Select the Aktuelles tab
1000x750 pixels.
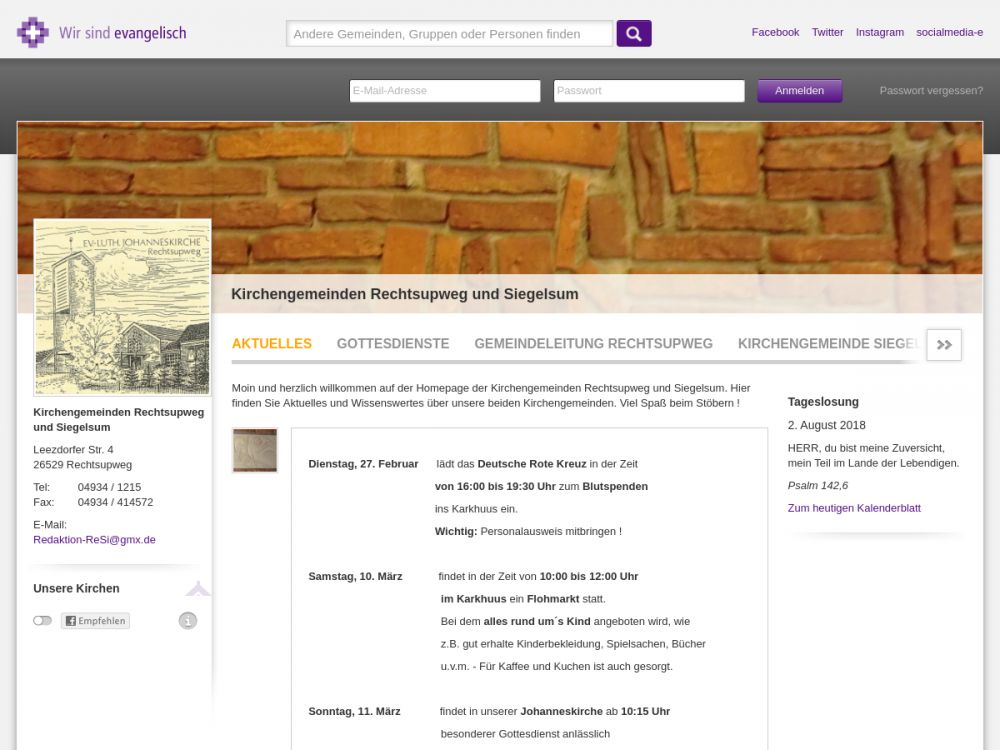[x=272, y=343]
